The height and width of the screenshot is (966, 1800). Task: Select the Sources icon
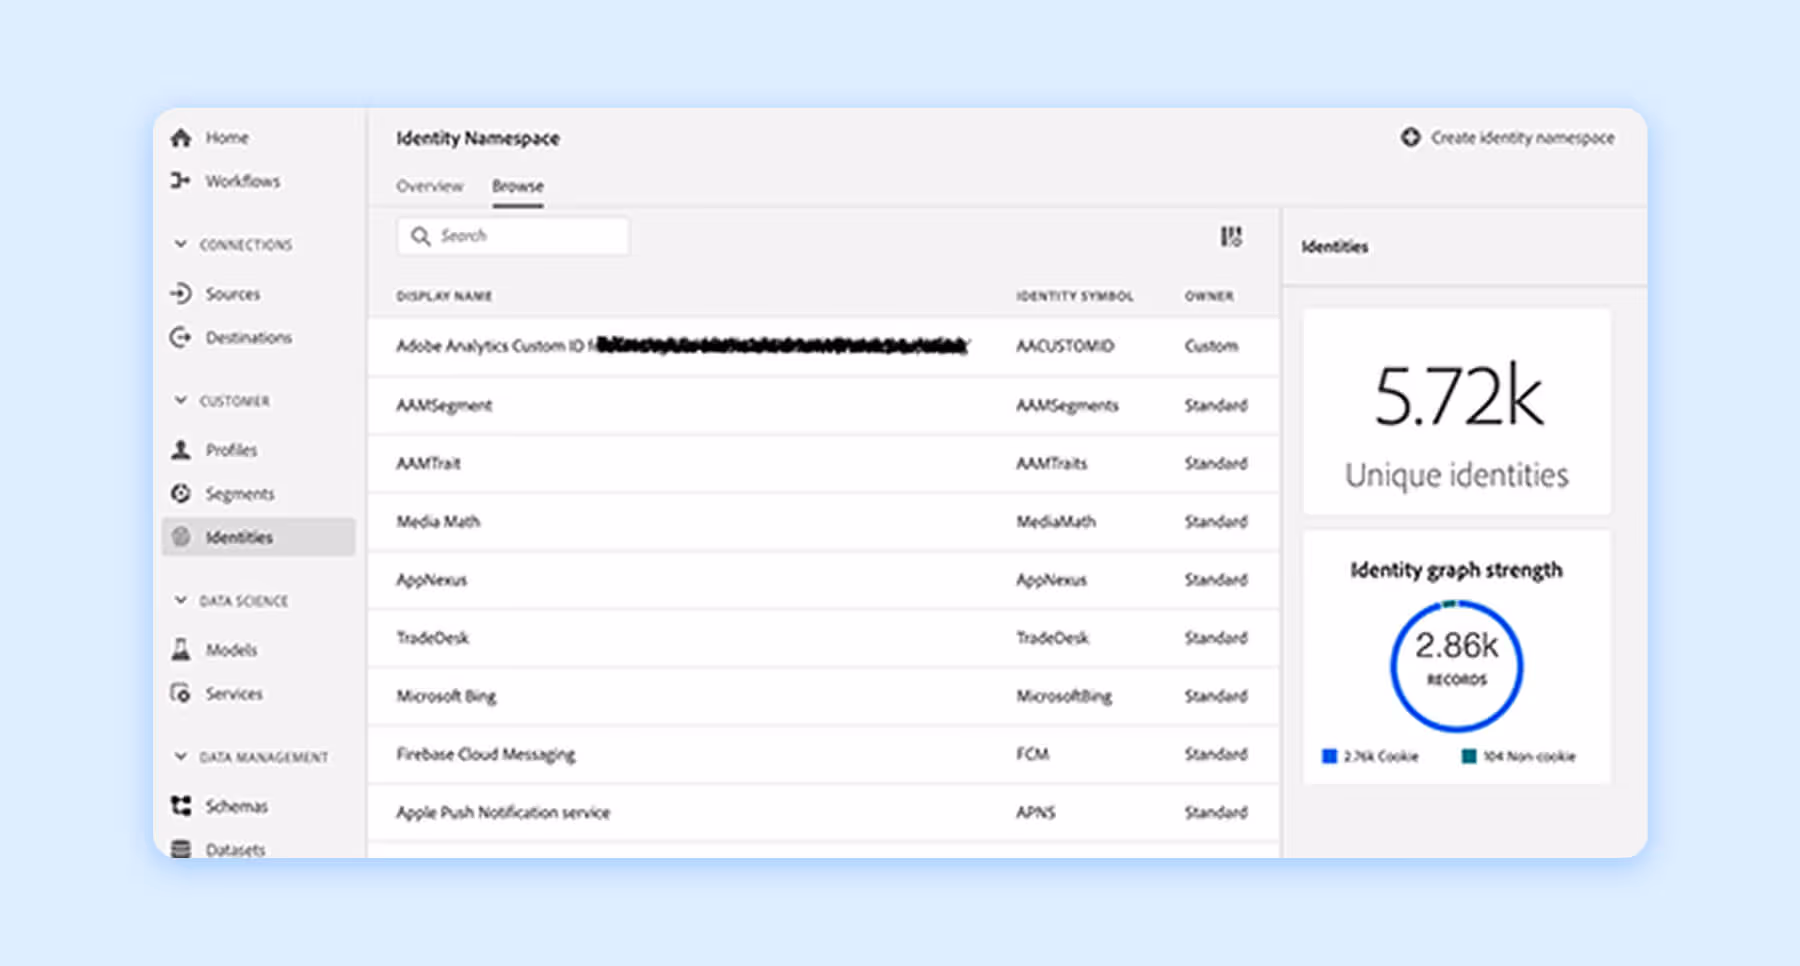click(182, 293)
